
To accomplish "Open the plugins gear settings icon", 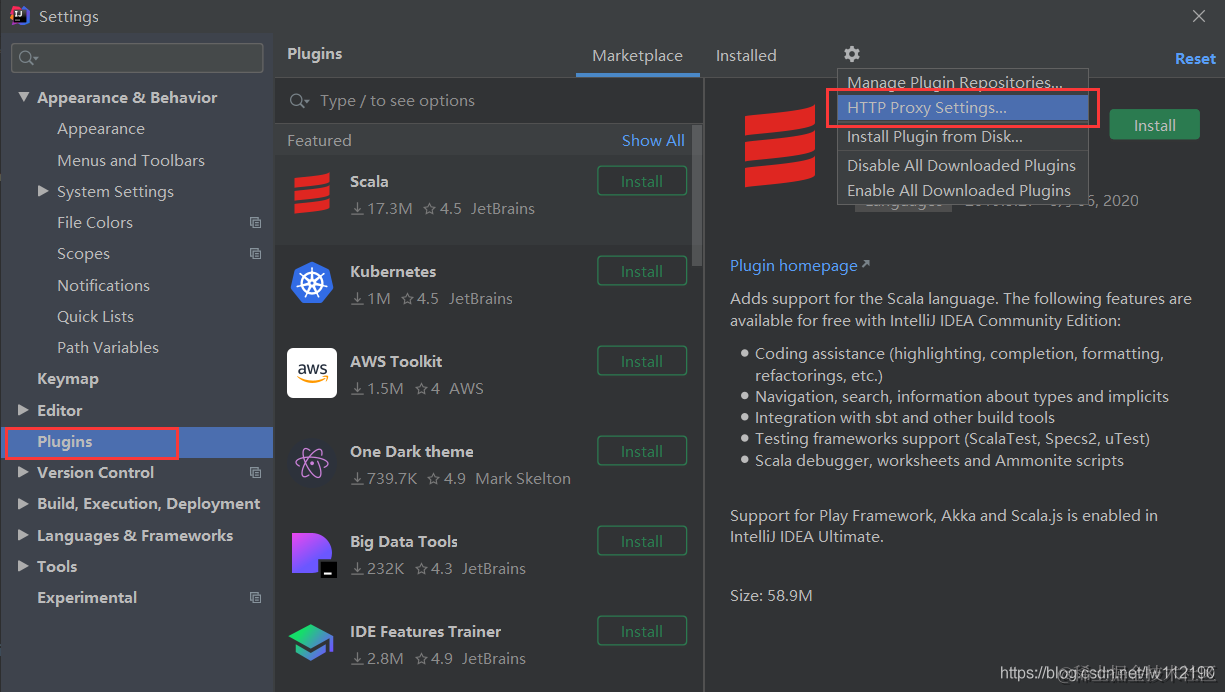I will point(851,55).
